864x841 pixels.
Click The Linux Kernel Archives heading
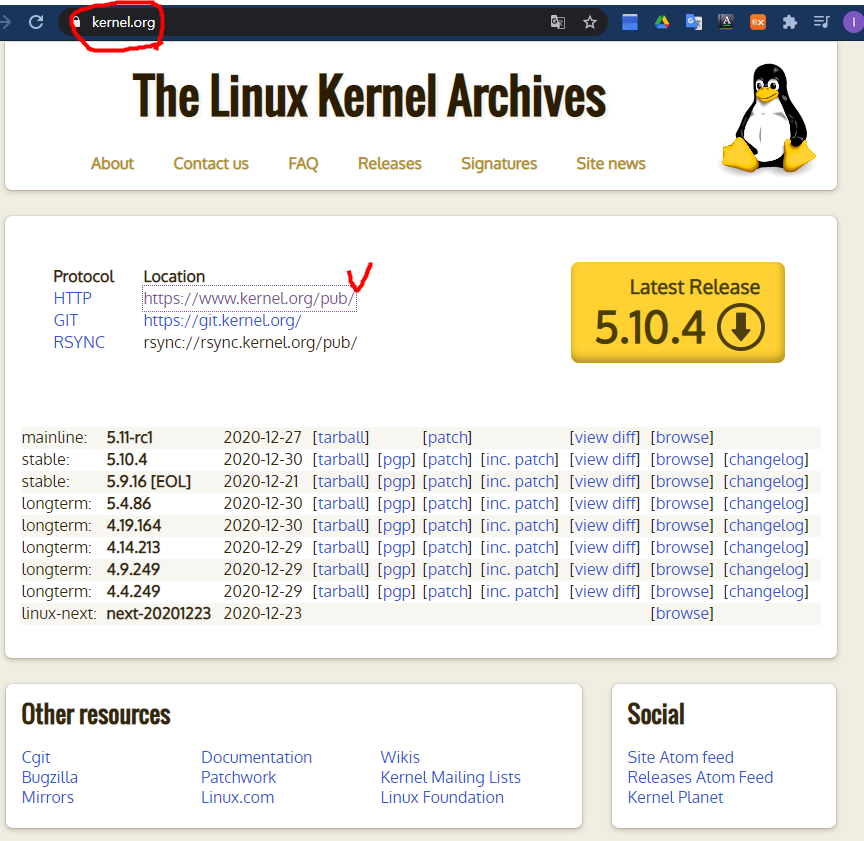[x=369, y=96]
